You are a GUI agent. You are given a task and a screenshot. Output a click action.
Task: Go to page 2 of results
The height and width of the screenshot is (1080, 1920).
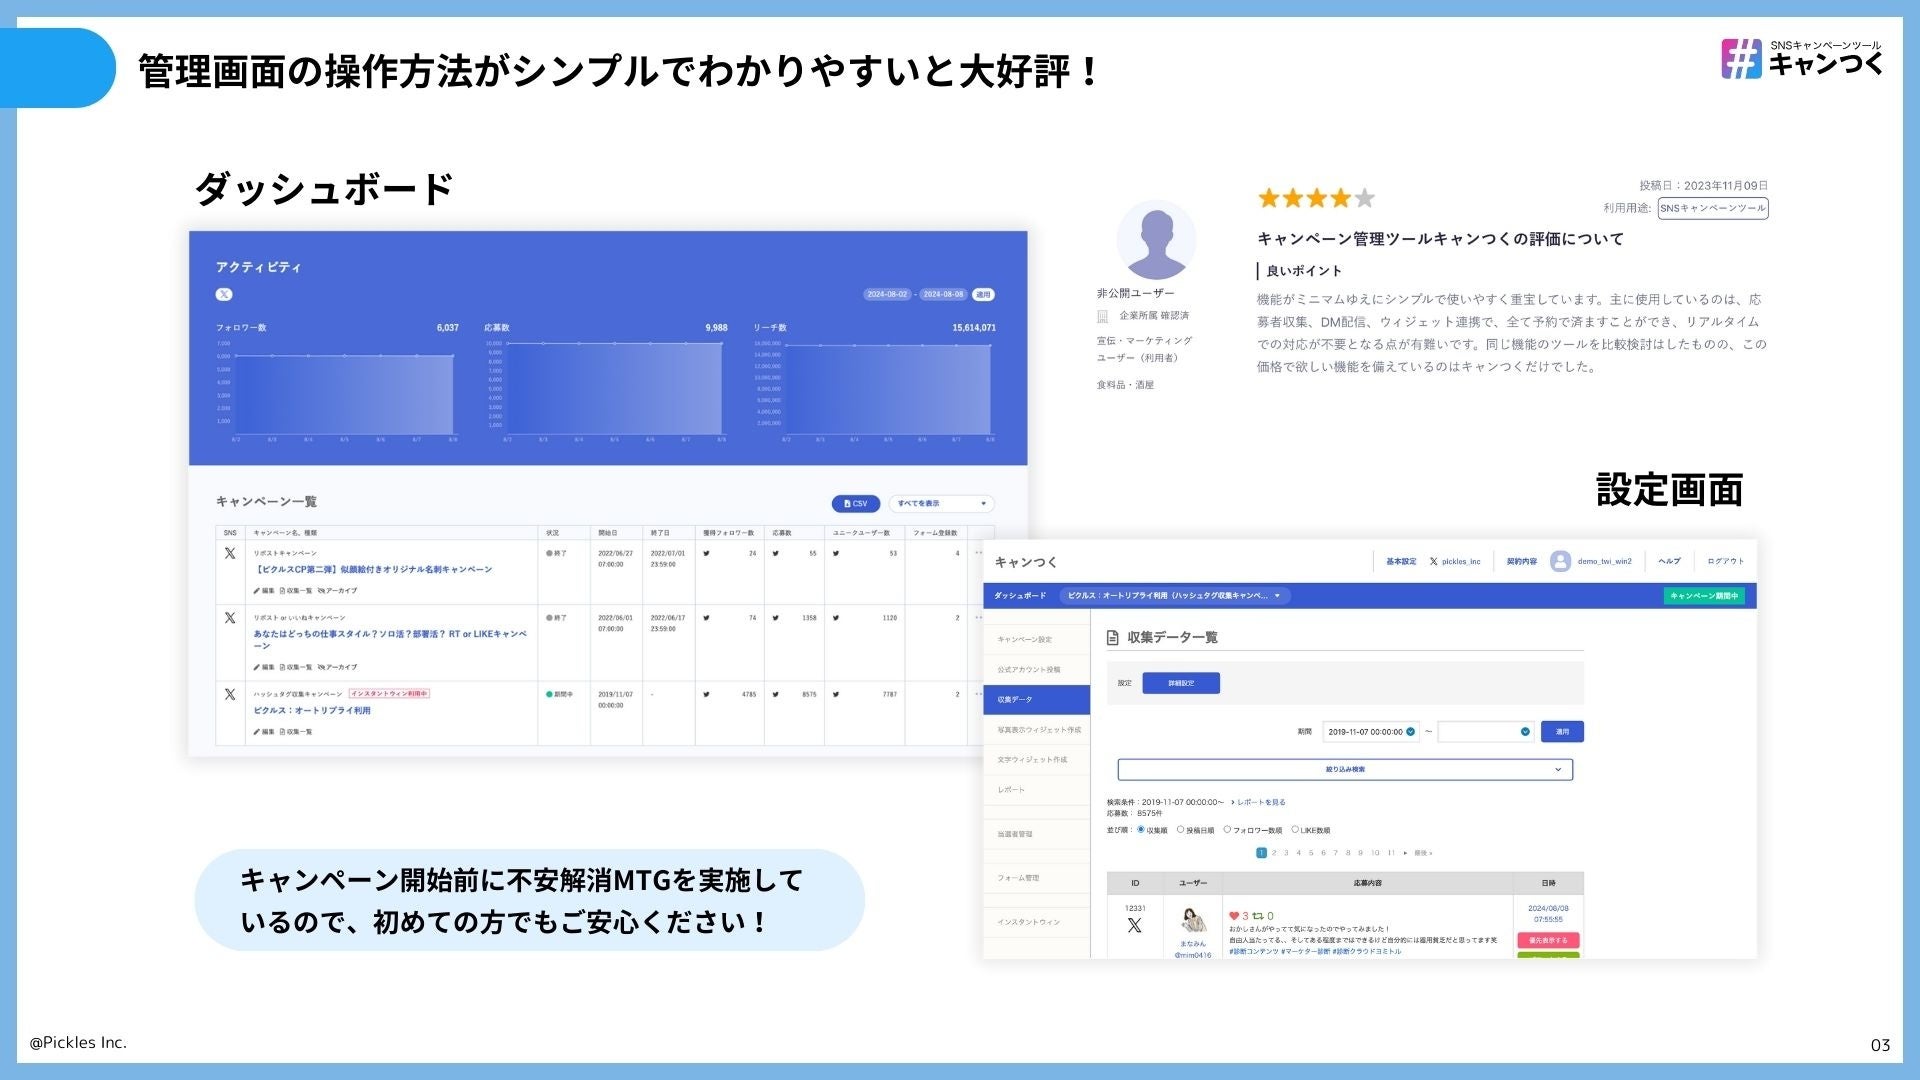pos(1274,853)
